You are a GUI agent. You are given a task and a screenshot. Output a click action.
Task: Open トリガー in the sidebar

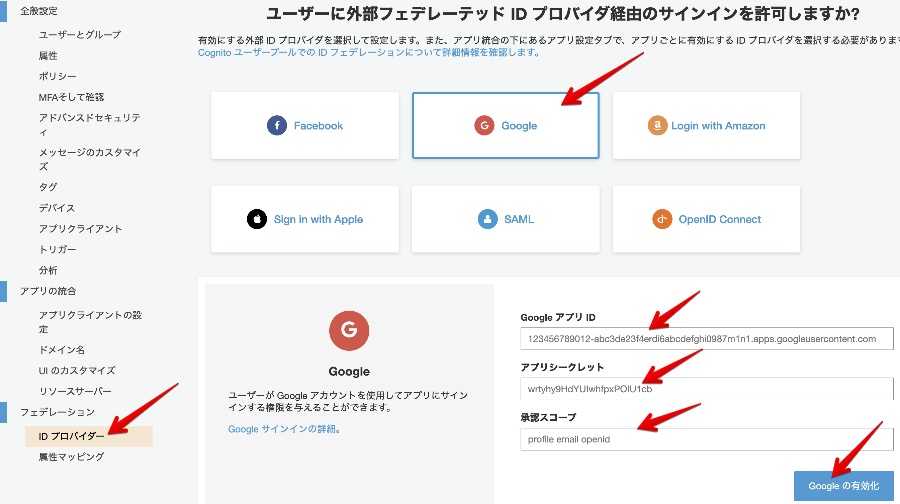[x=57, y=249]
